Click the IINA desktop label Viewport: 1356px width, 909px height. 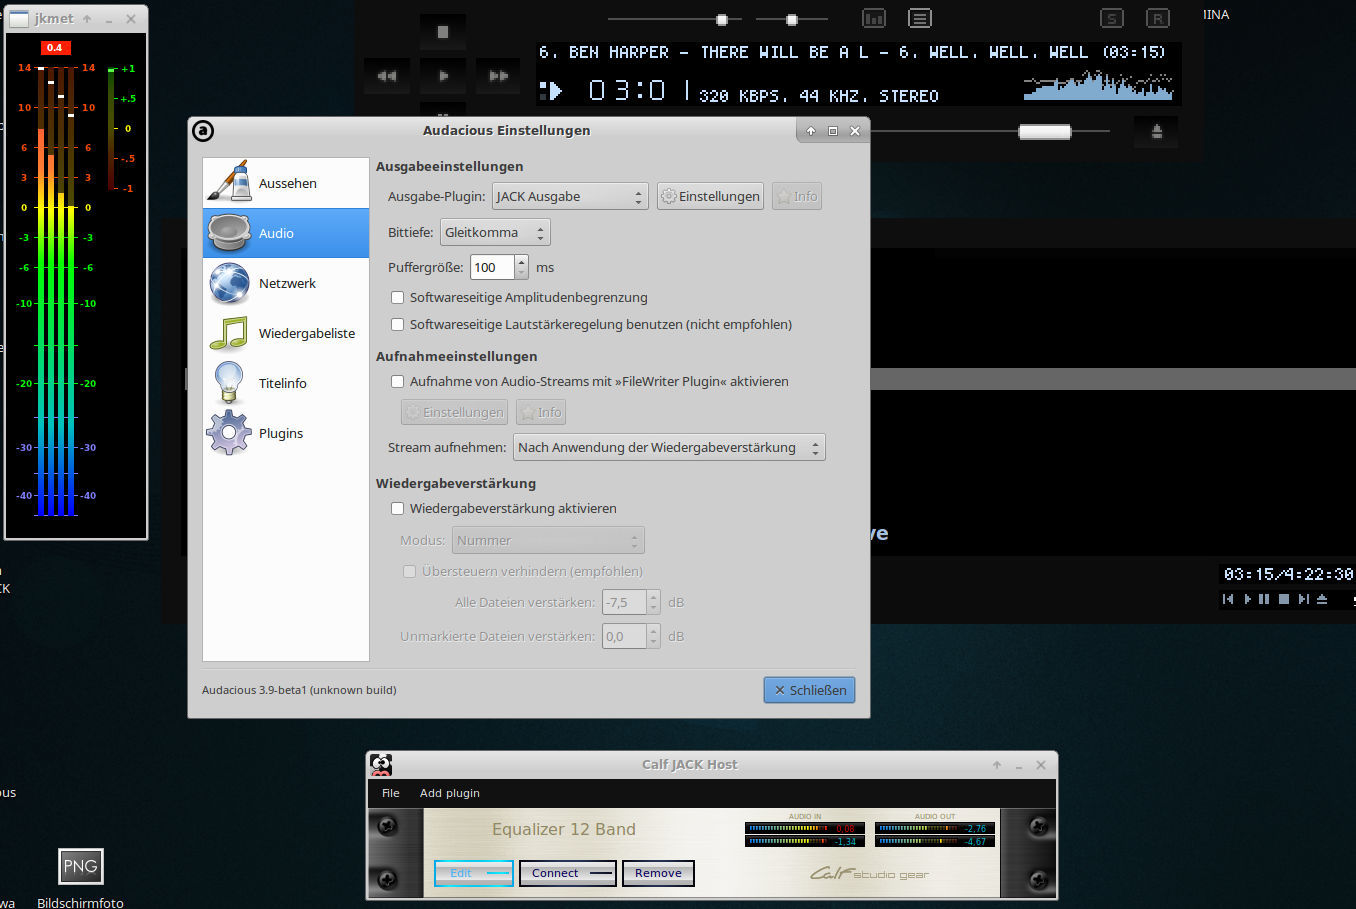click(1216, 15)
